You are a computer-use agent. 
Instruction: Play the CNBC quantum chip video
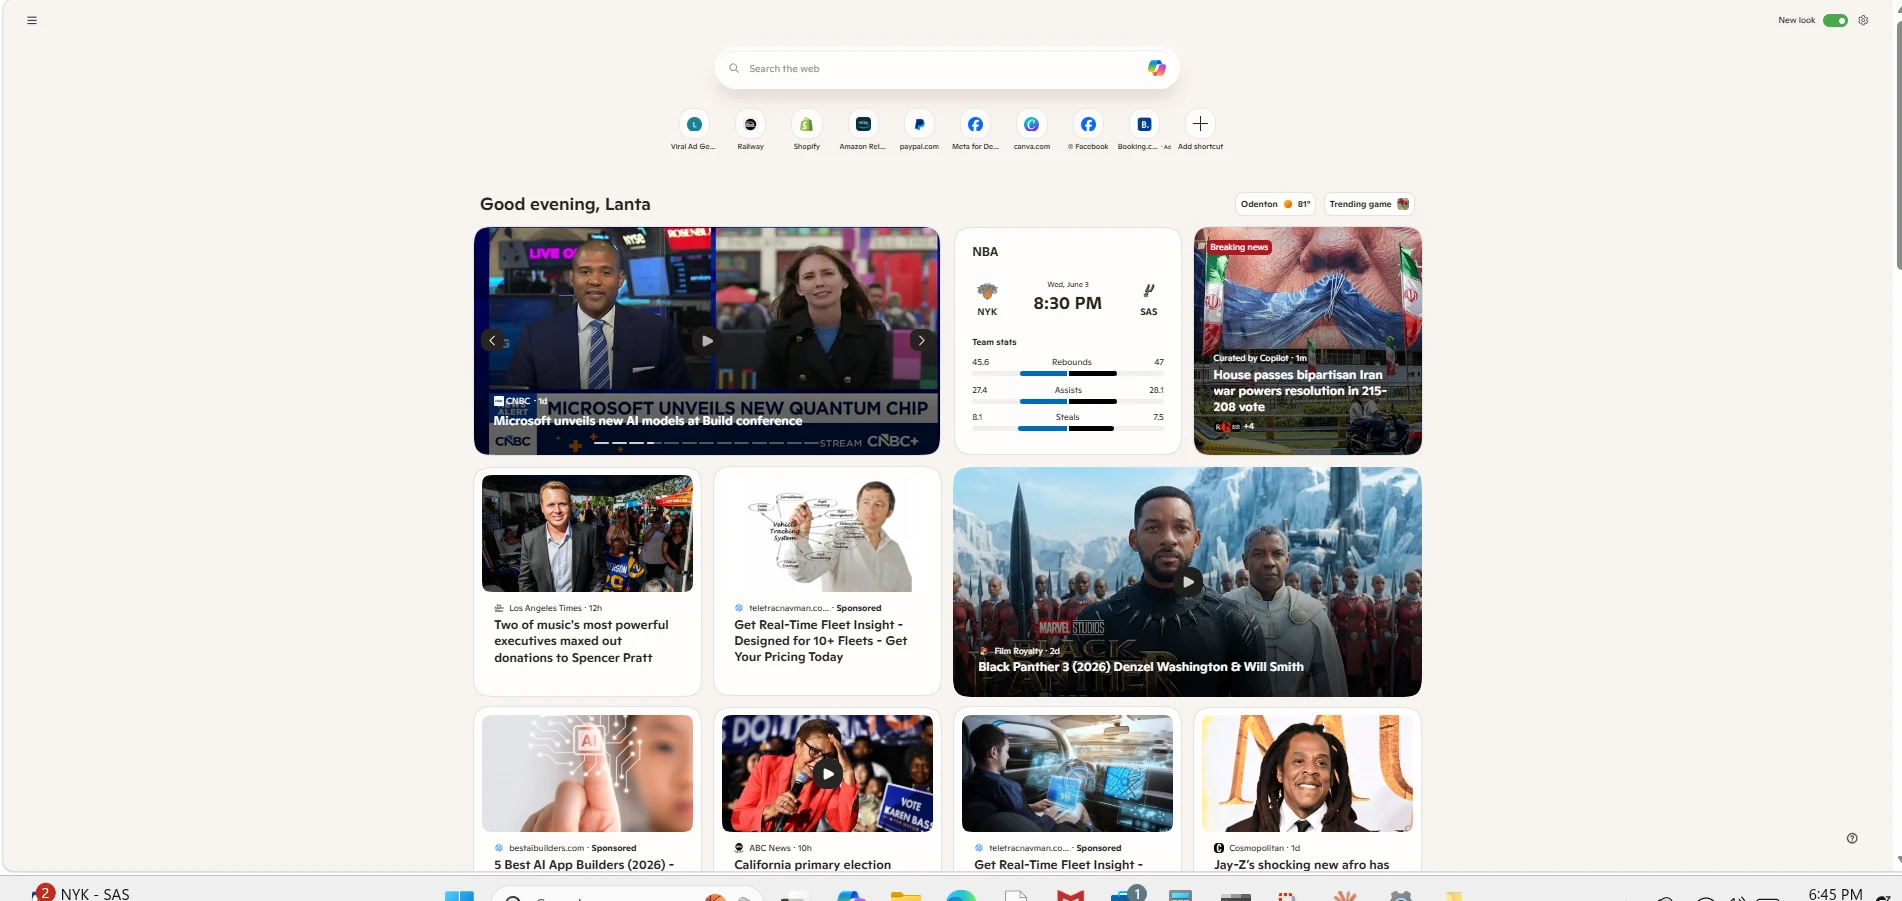(x=707, y=341)
